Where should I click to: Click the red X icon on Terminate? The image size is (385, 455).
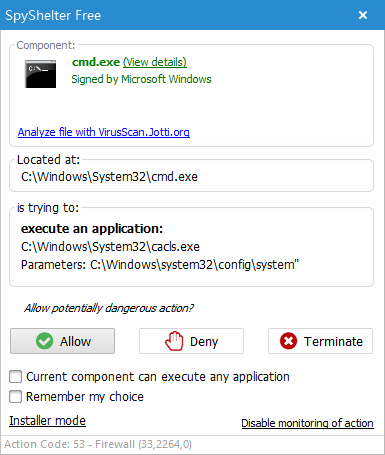click(x=288, y=341)
